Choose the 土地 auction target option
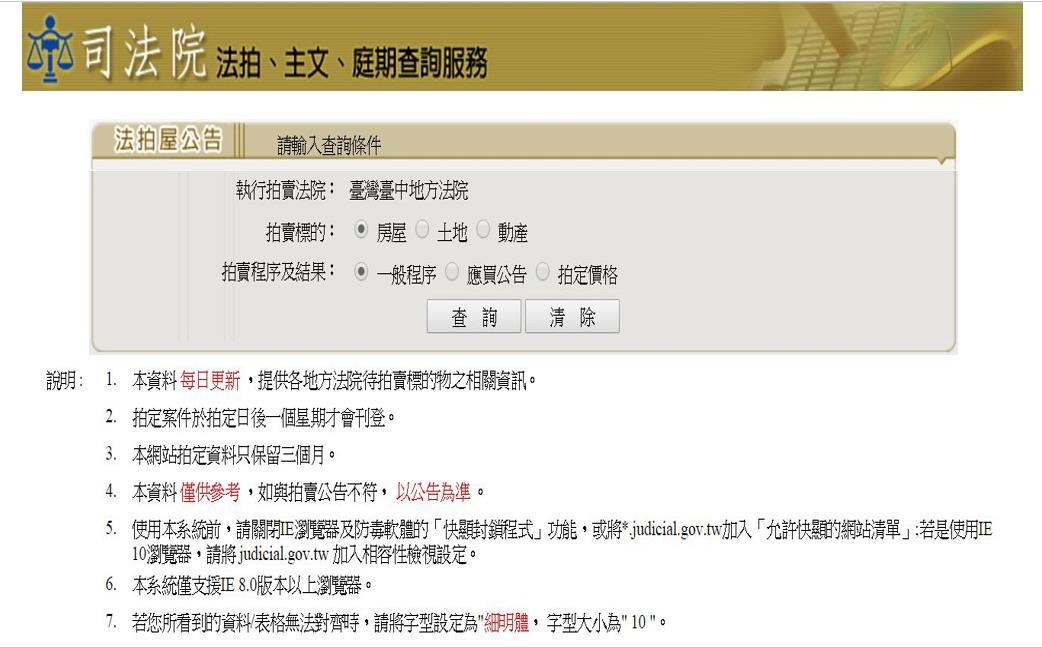The width and height of the screenshot is (1042, 648). (422, 232)
